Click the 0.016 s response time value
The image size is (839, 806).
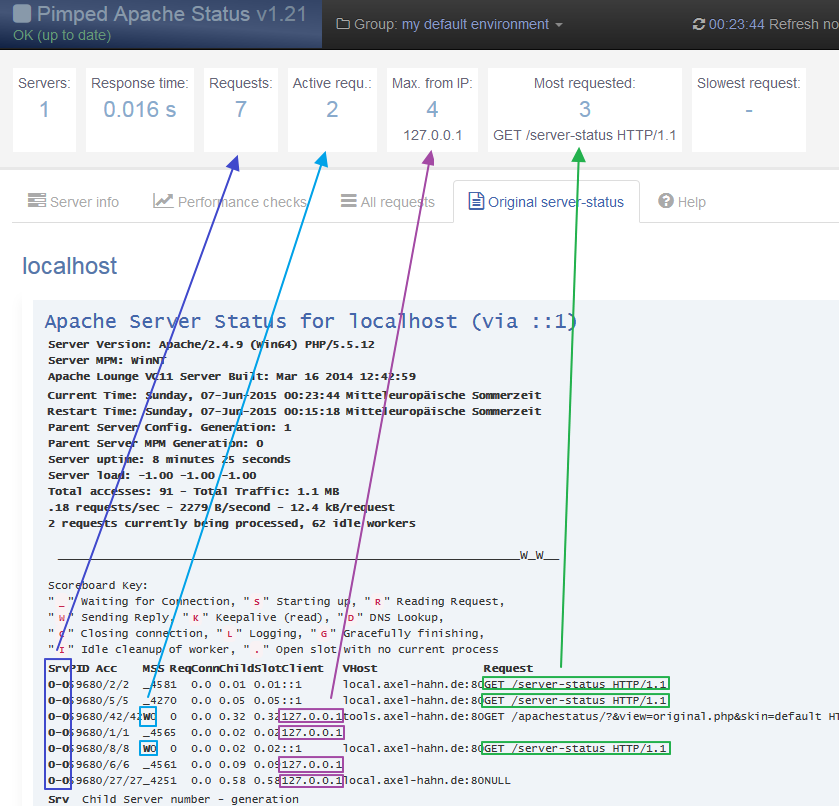(x=140, y=110)
